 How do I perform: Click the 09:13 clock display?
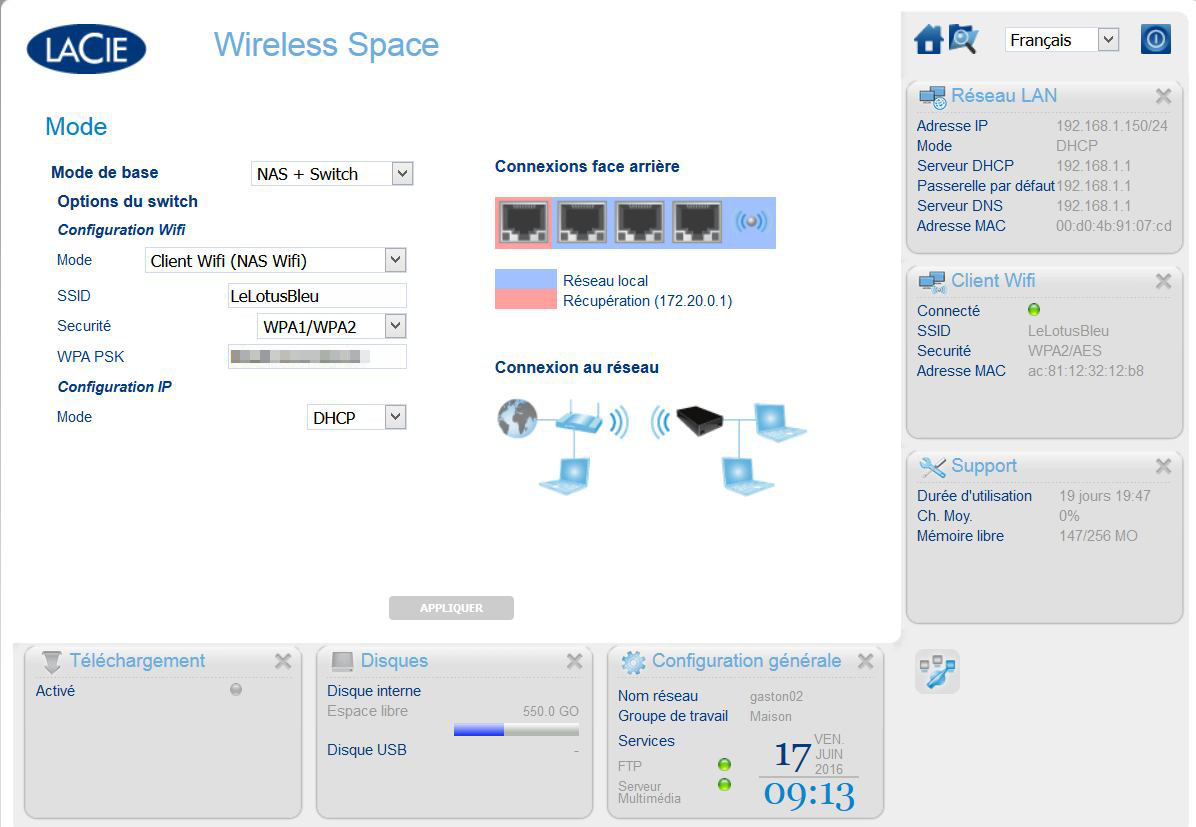click(x=809, y=795)
